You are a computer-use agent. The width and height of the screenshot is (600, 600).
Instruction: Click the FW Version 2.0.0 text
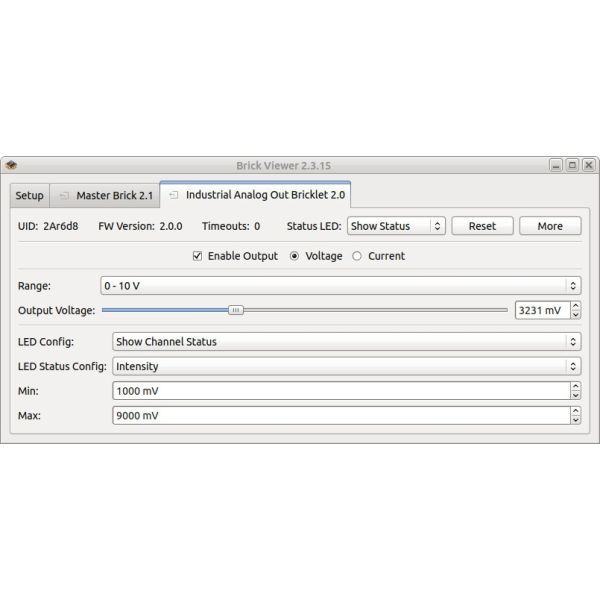140,226
